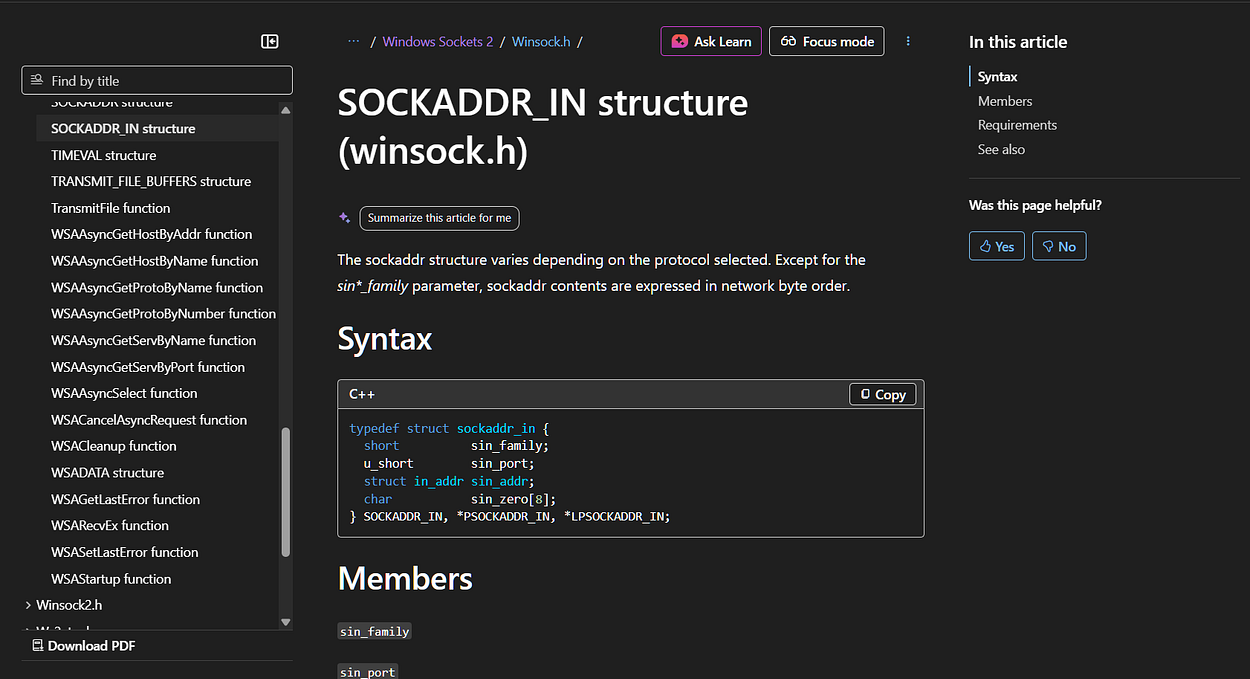1250x679 pixels.
Task: Click the Members section heading
Action: point(405,578)
